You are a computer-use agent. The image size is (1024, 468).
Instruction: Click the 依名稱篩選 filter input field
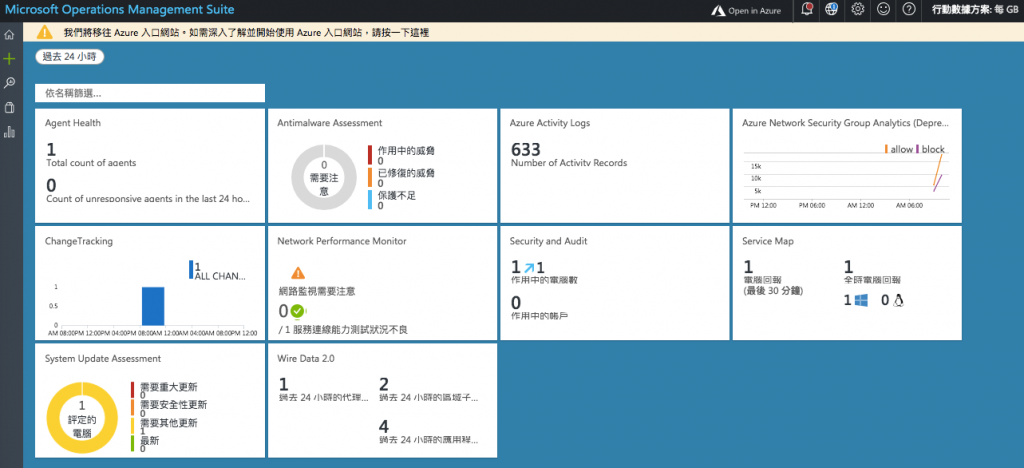coord(150,93)
